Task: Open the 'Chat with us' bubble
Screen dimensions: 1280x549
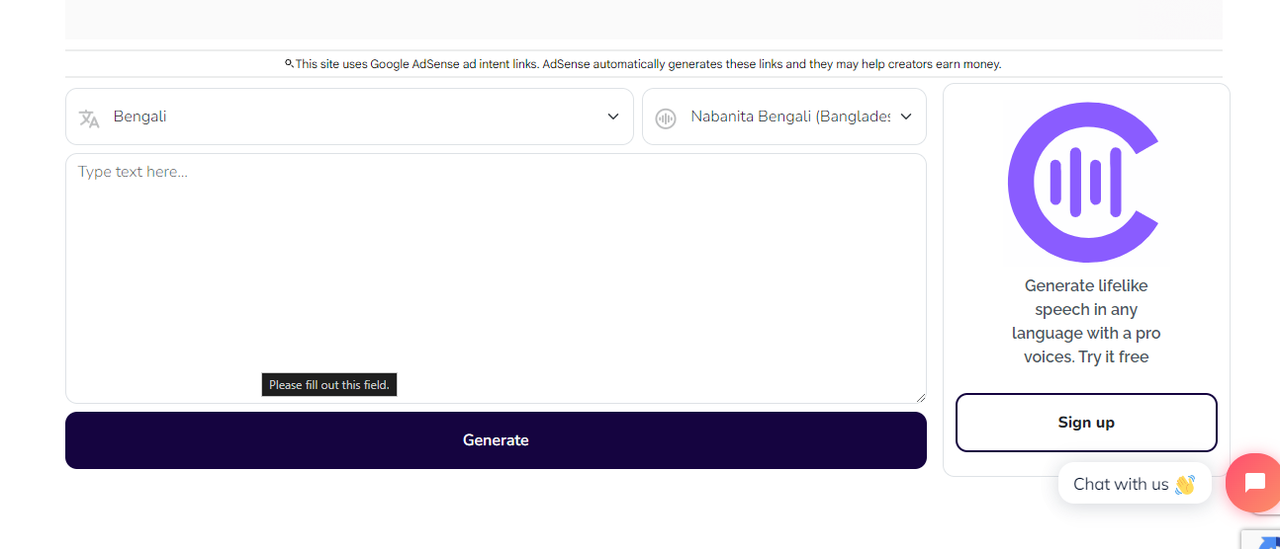Action: pos(1134,484)
